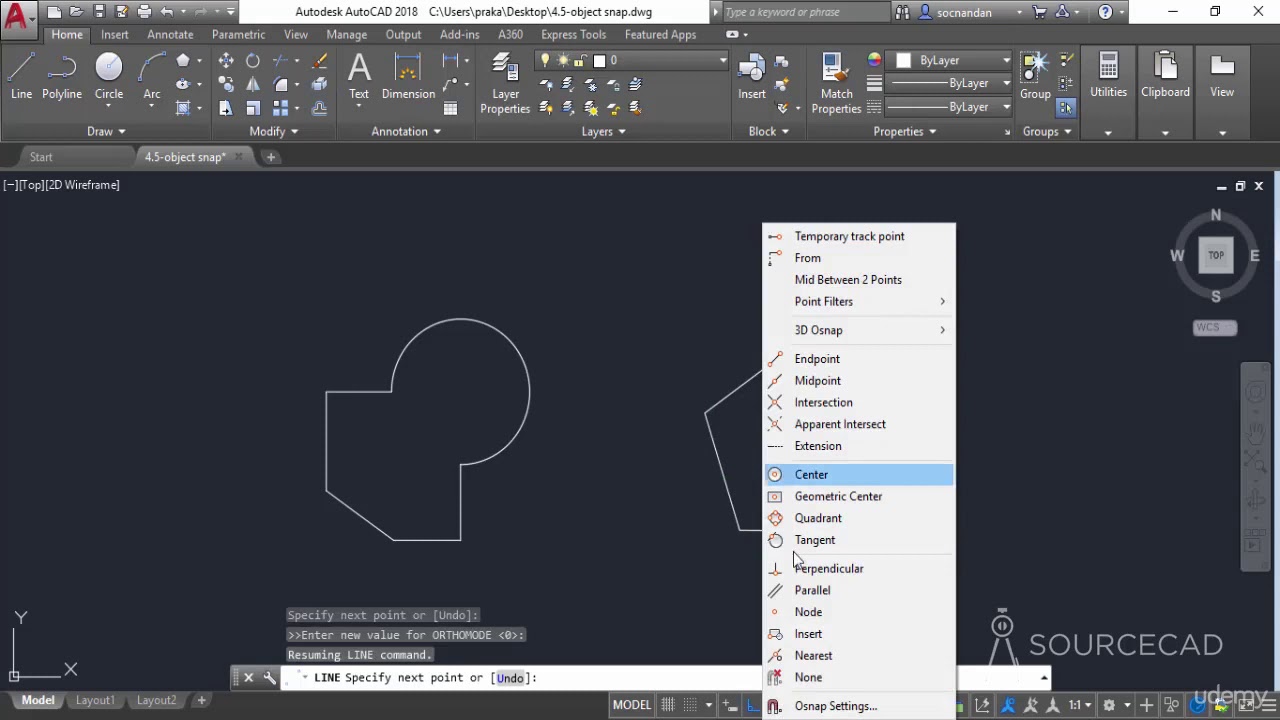
Task: Toggle grid display in status bar
Action: coord(668,705)
